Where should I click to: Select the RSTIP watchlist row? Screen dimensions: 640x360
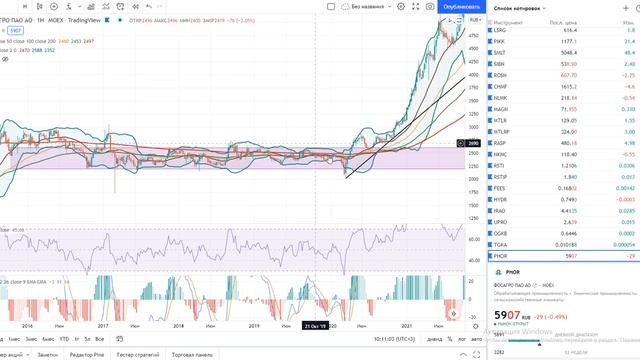point(563,177)
